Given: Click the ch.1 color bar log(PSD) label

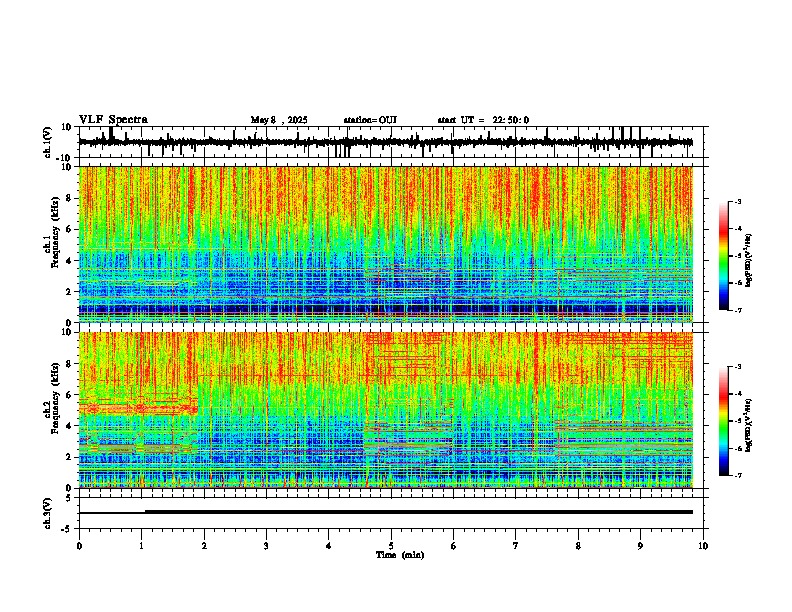Looking at the screenshot, I should 748,260.
